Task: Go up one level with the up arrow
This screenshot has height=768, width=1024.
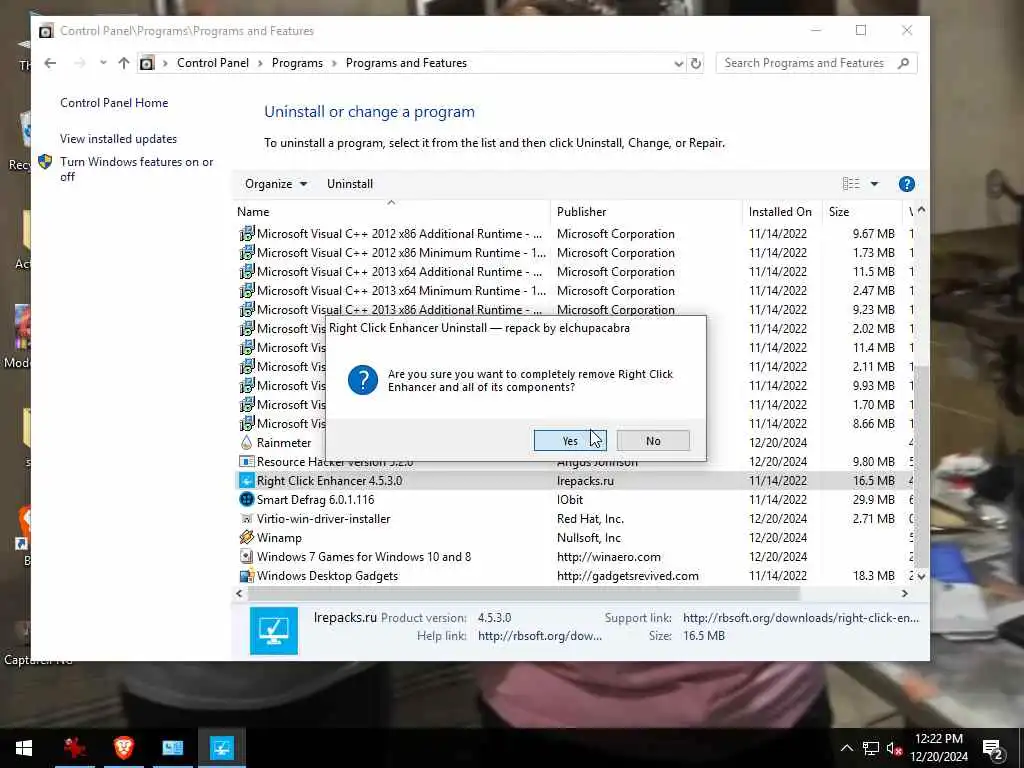Action: [x=123, y=63]
